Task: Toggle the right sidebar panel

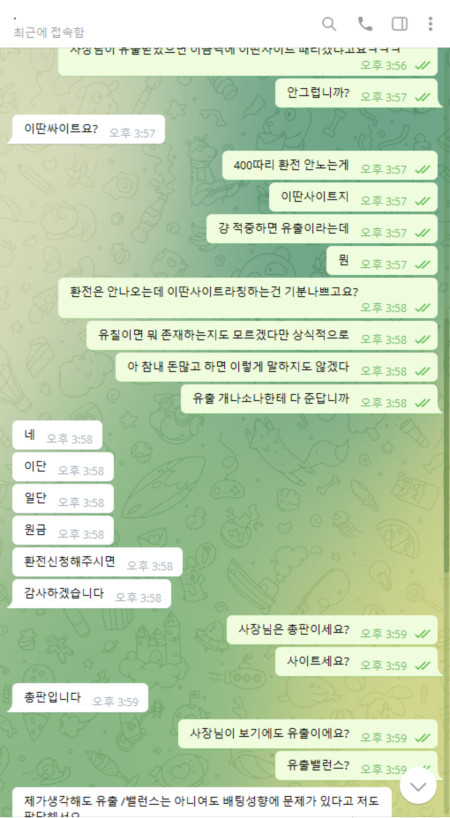Action: click(399, 24)
